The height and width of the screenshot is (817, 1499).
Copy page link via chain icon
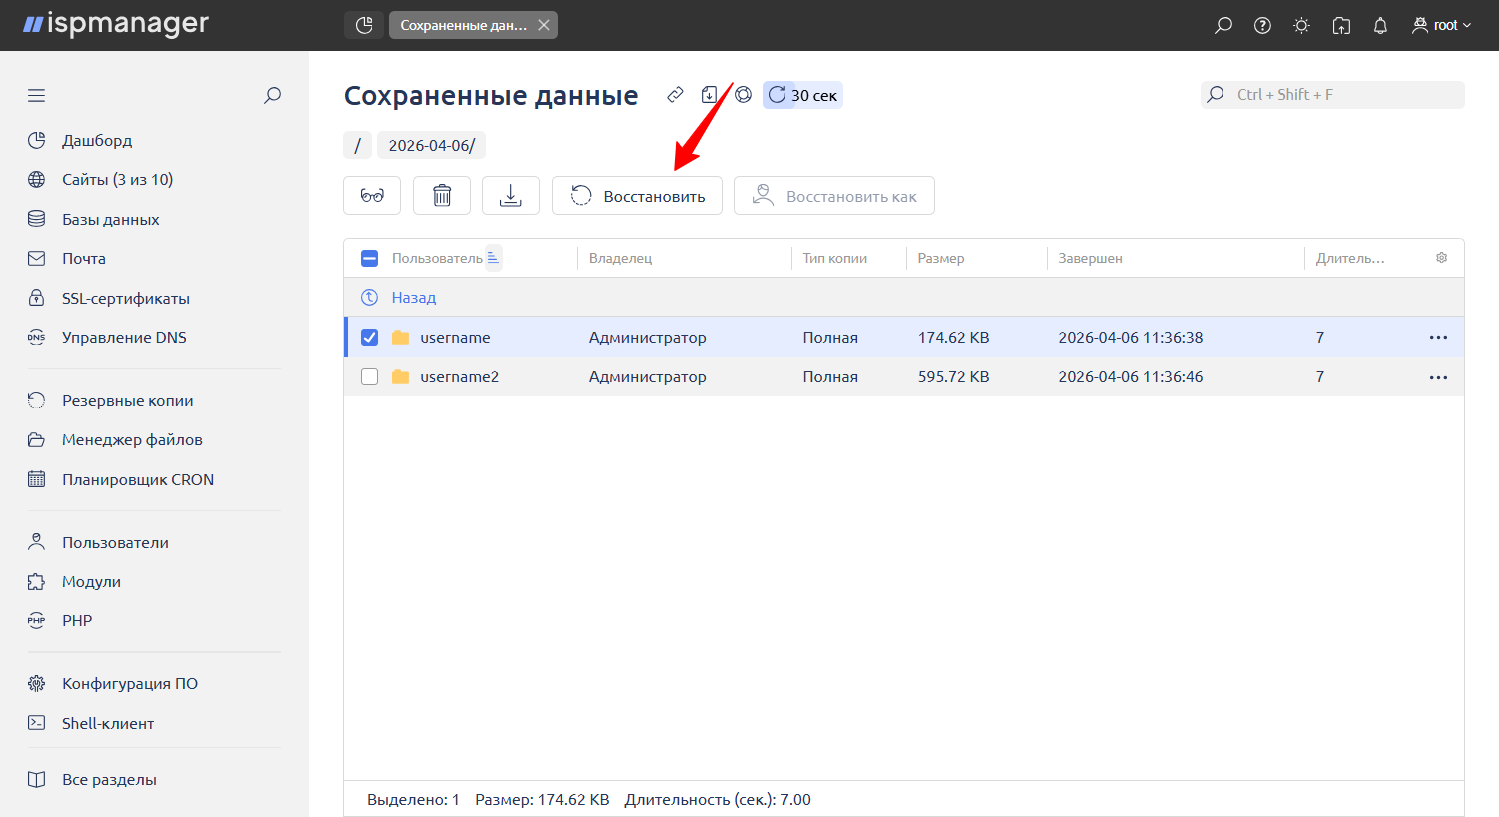click(x=676, y=95)
